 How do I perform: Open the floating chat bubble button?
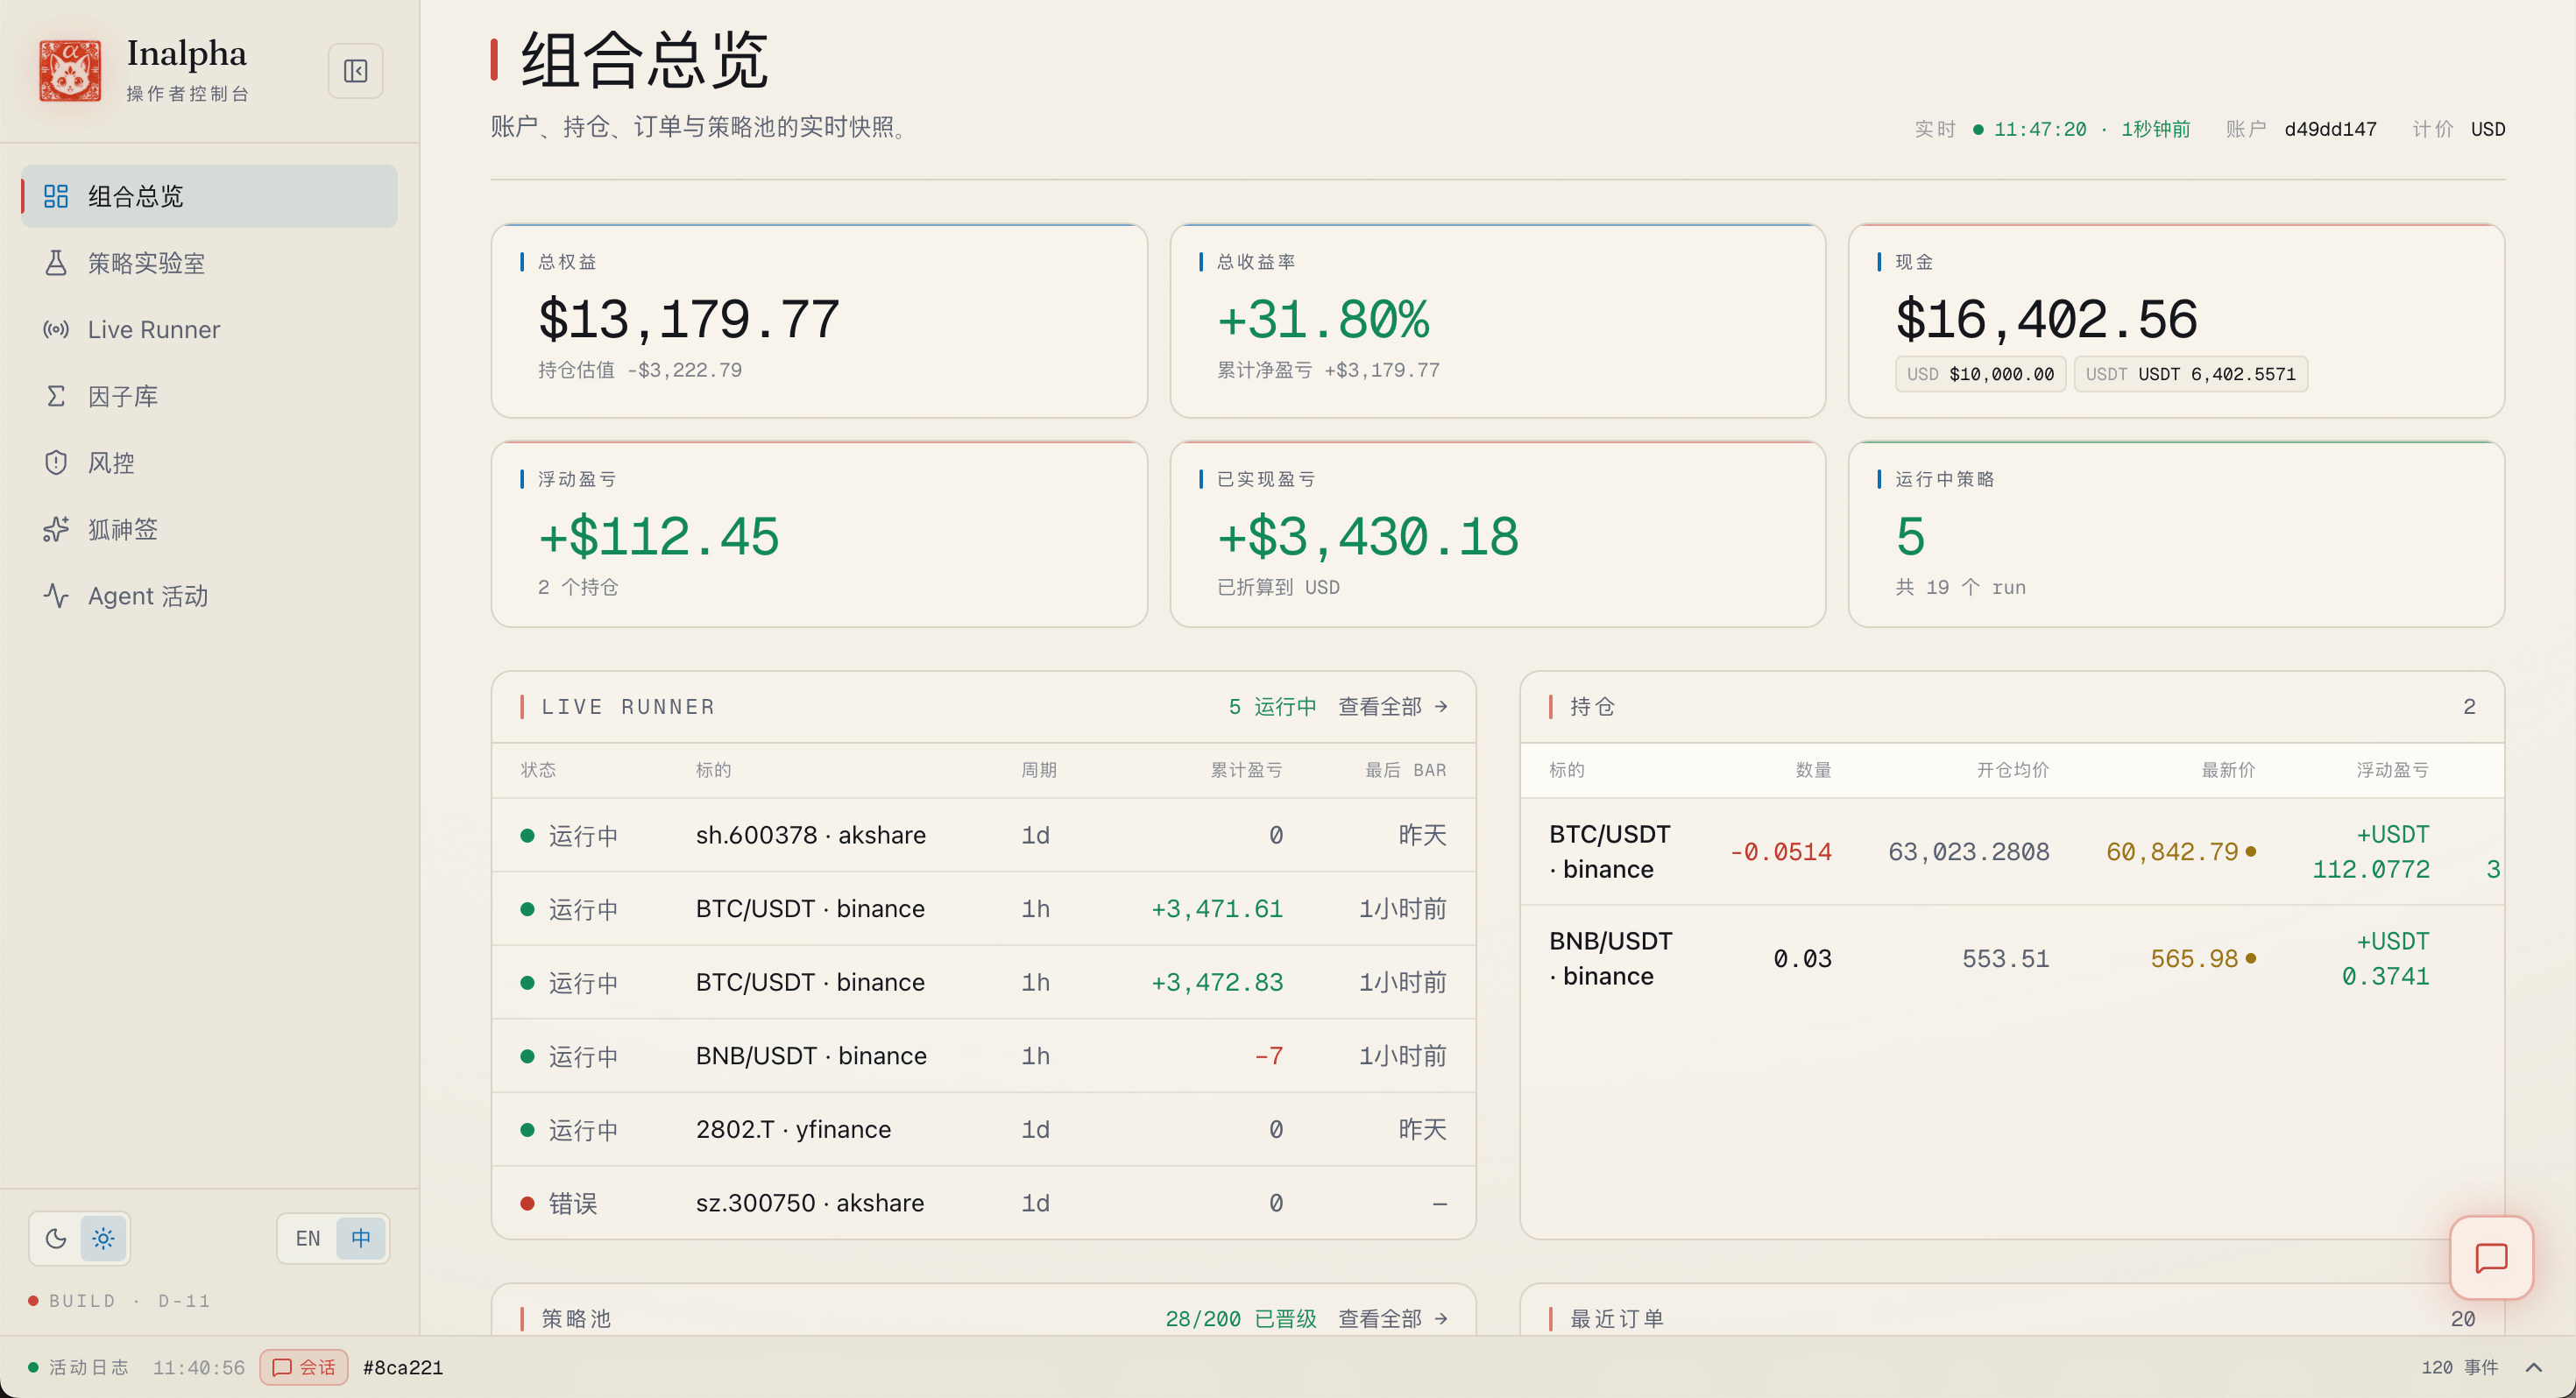pyautogui.click(x=2491, y=1258)
